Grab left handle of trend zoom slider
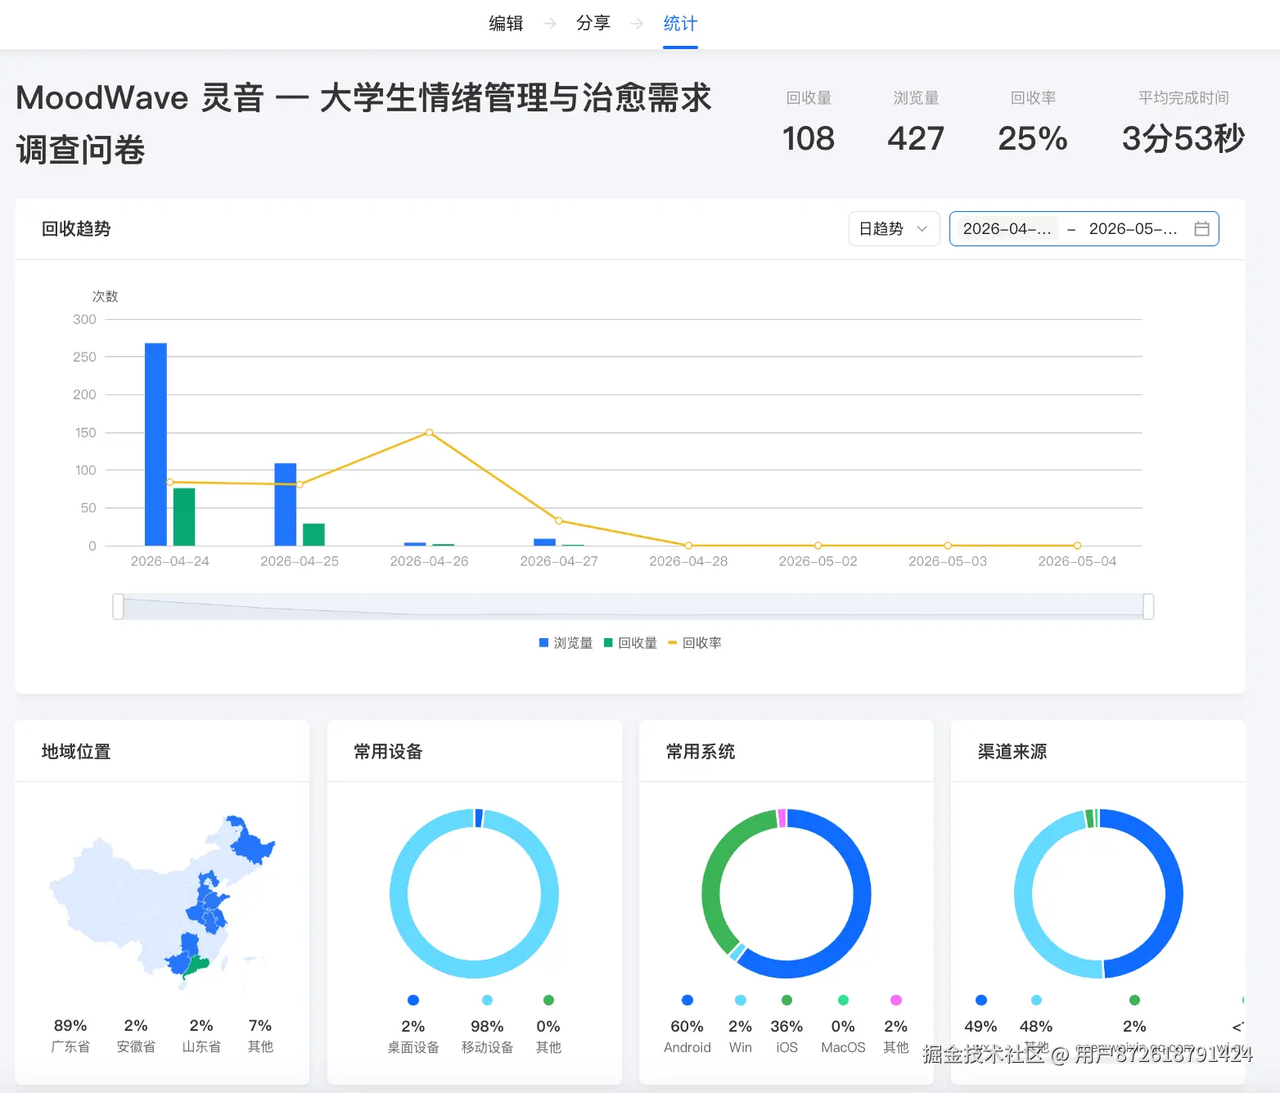The width and height of the screenshot is (1280, 1093). coord(118,606)
